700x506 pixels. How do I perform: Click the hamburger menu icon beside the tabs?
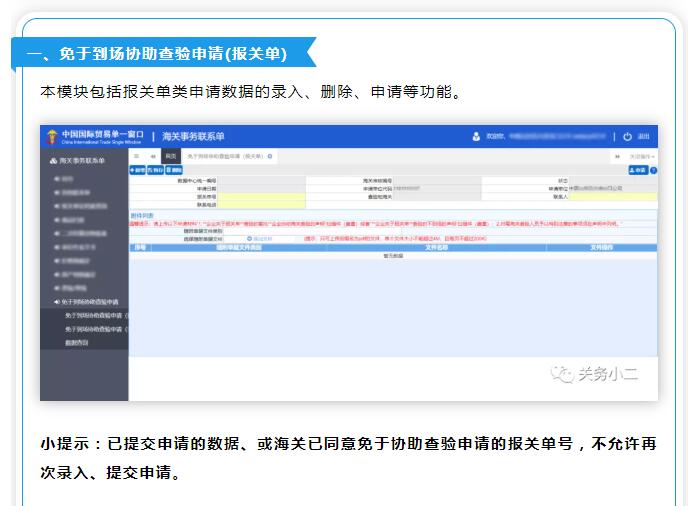click(x=137, y=157)
